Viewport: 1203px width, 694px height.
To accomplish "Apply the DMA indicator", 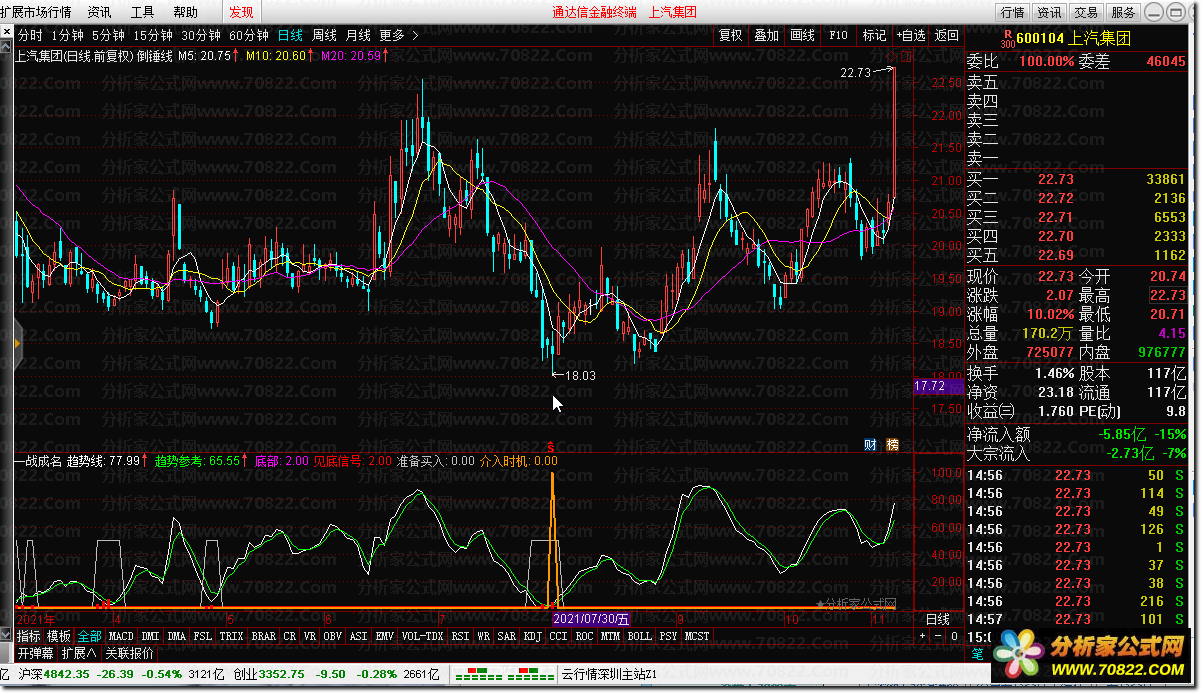I will coord(177,636).
